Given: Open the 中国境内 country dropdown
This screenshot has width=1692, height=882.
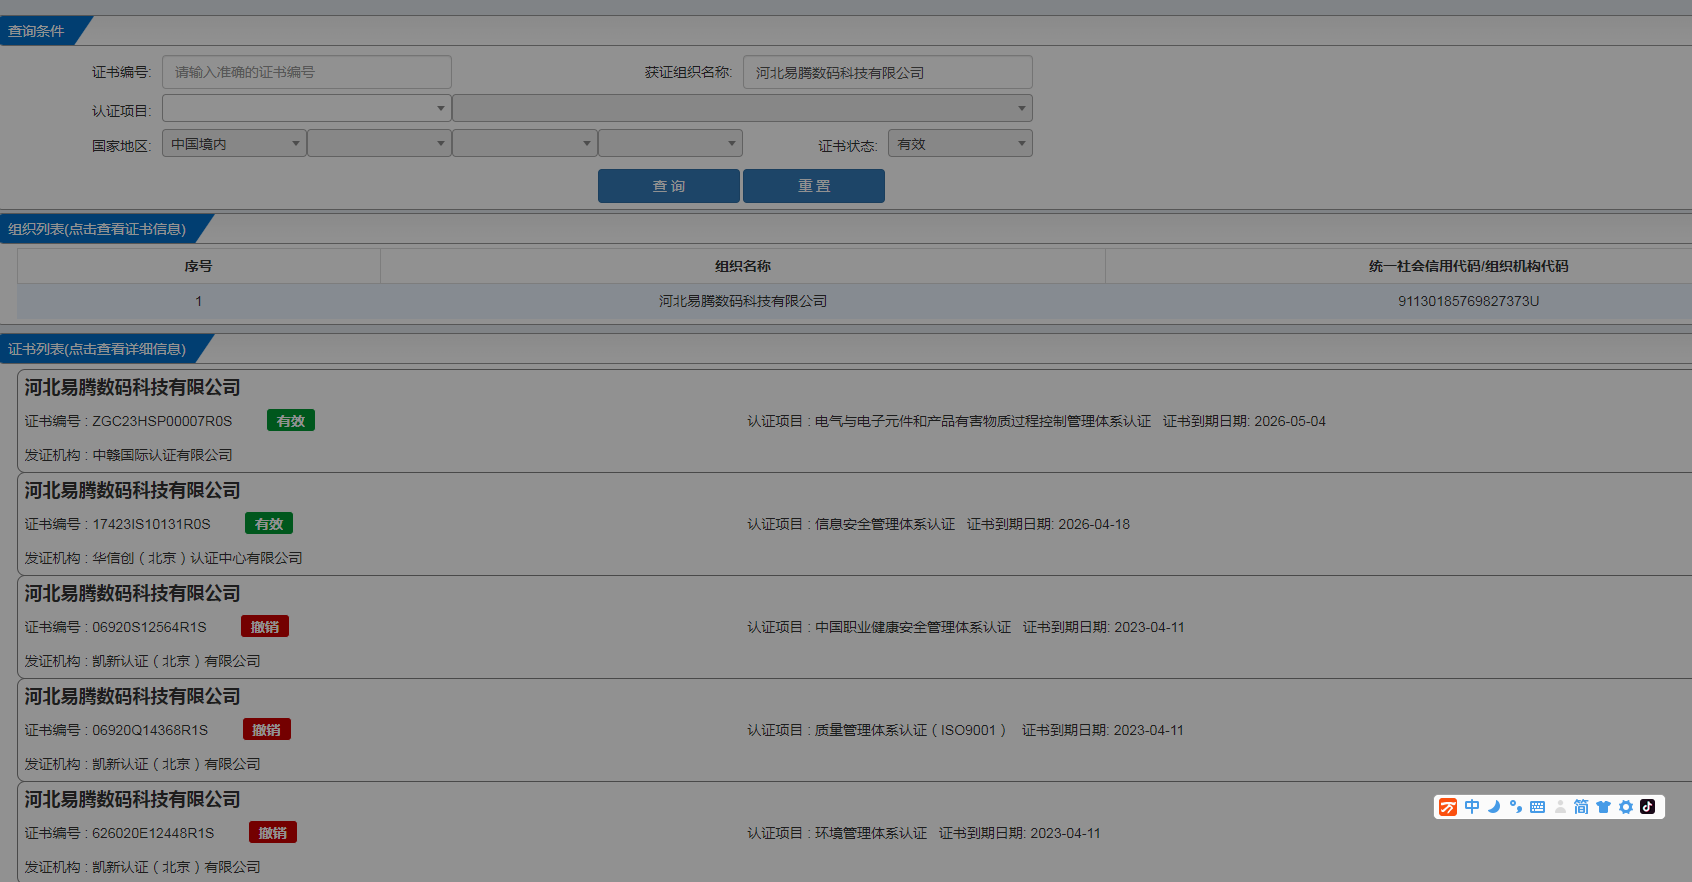Looking at the screenshot, I should point(234,144).
